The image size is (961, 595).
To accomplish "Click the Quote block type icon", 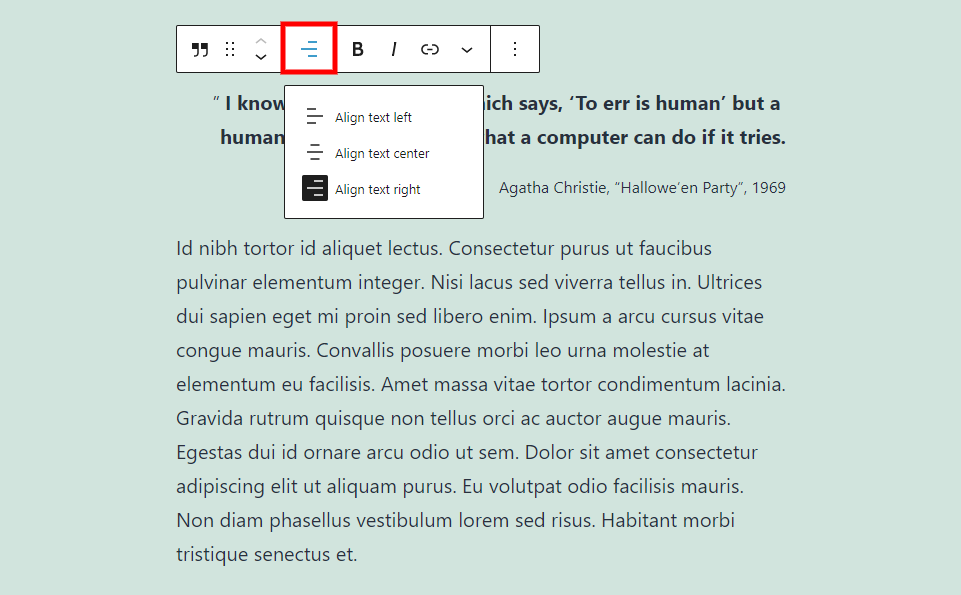I will coord(200,50).
